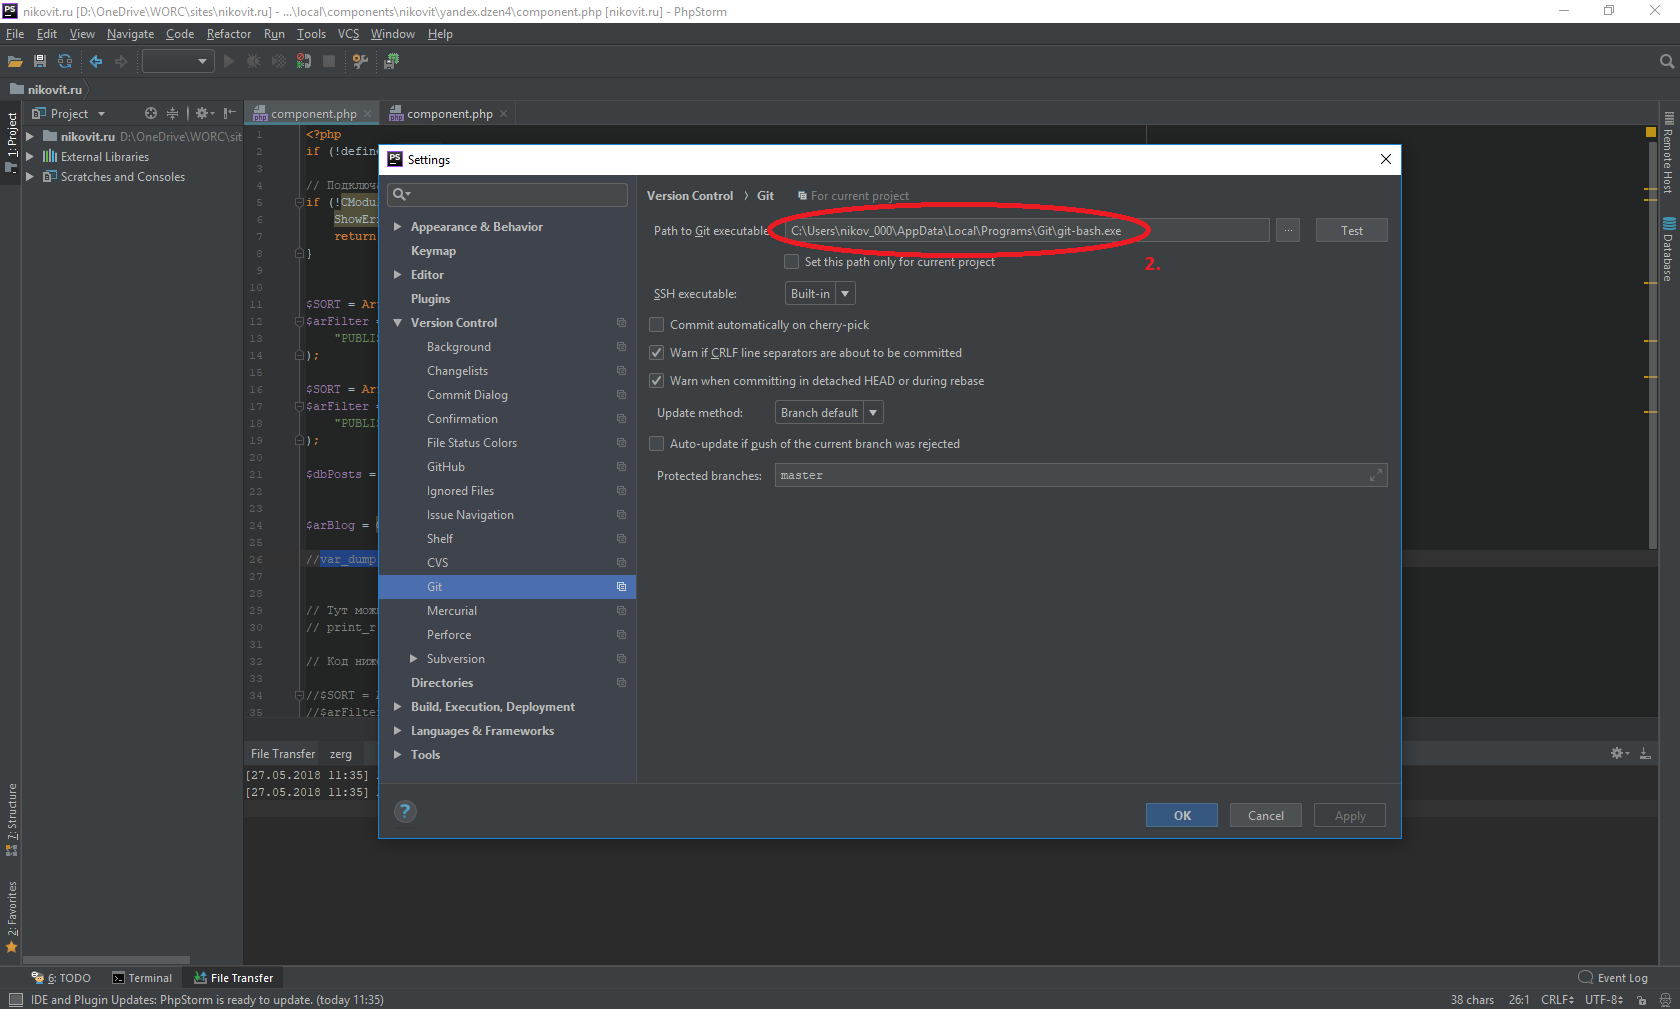Screen dimensions: 1680x1009
Task: Click Scroll from Source target icon
Action: point(151,113)
